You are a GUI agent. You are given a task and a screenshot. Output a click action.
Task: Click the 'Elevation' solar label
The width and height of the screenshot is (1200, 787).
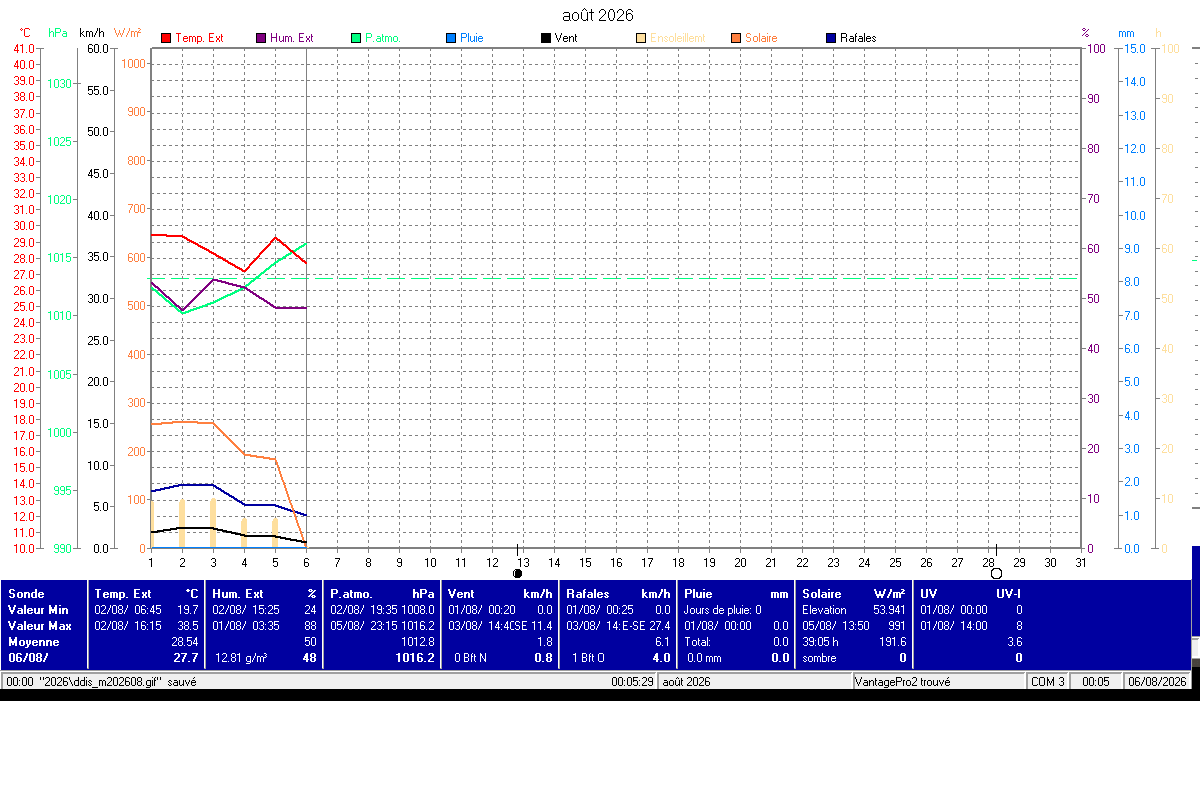[x=825, y=610]
